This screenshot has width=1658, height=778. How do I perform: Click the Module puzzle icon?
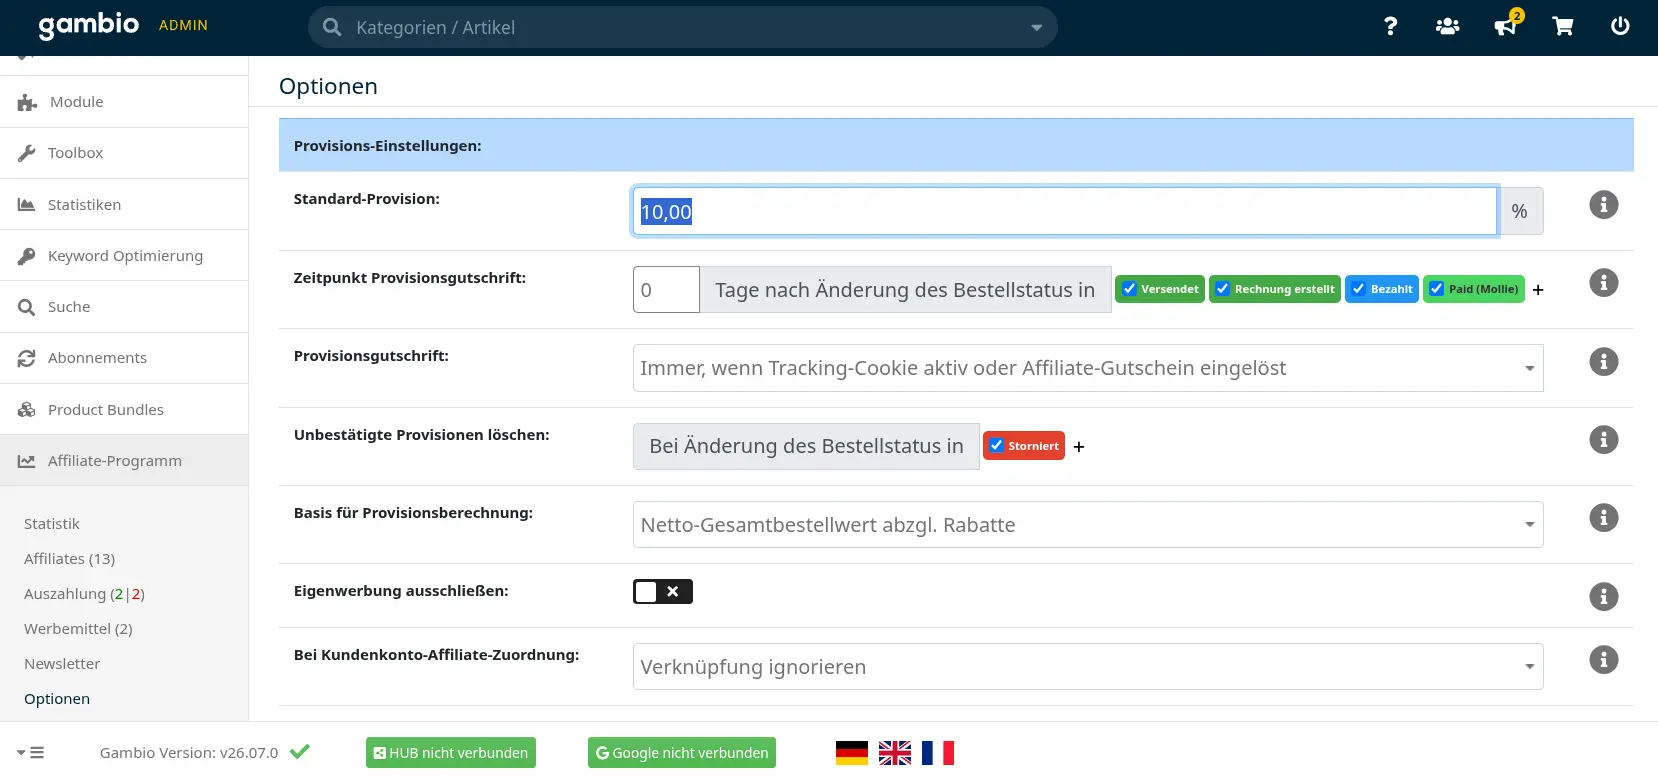click(27, 102)
